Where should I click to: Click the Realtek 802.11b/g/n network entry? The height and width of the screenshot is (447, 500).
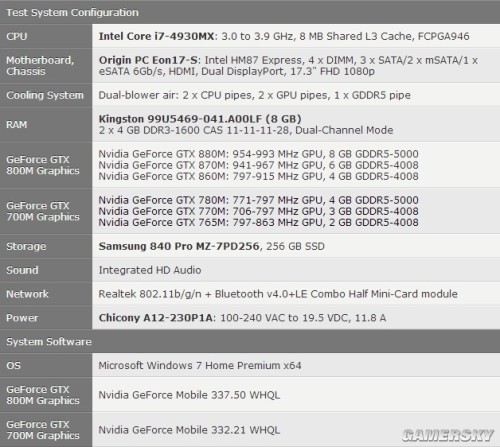tap(278, 294)
